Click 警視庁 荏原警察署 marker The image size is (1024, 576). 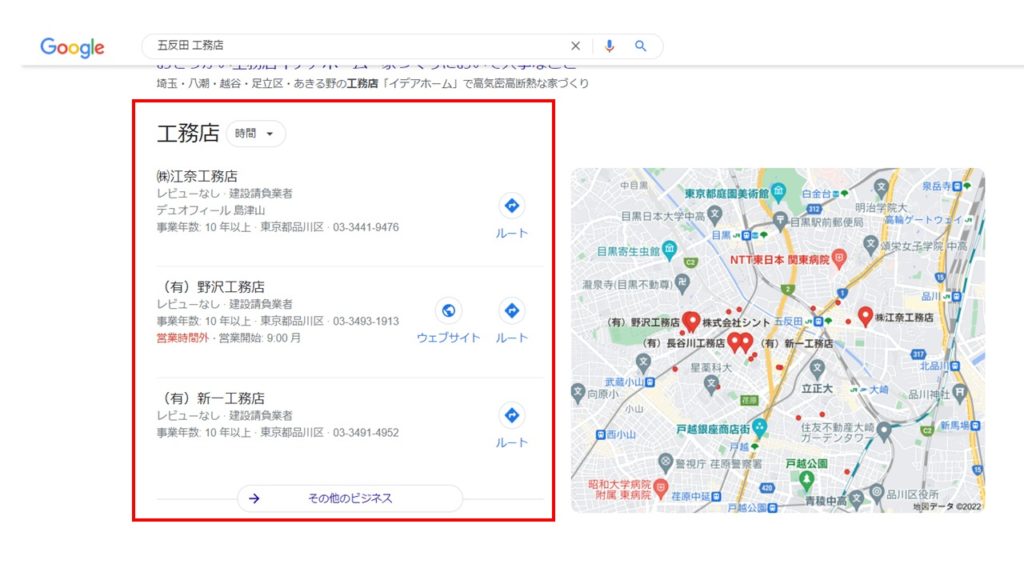point(665,462)
